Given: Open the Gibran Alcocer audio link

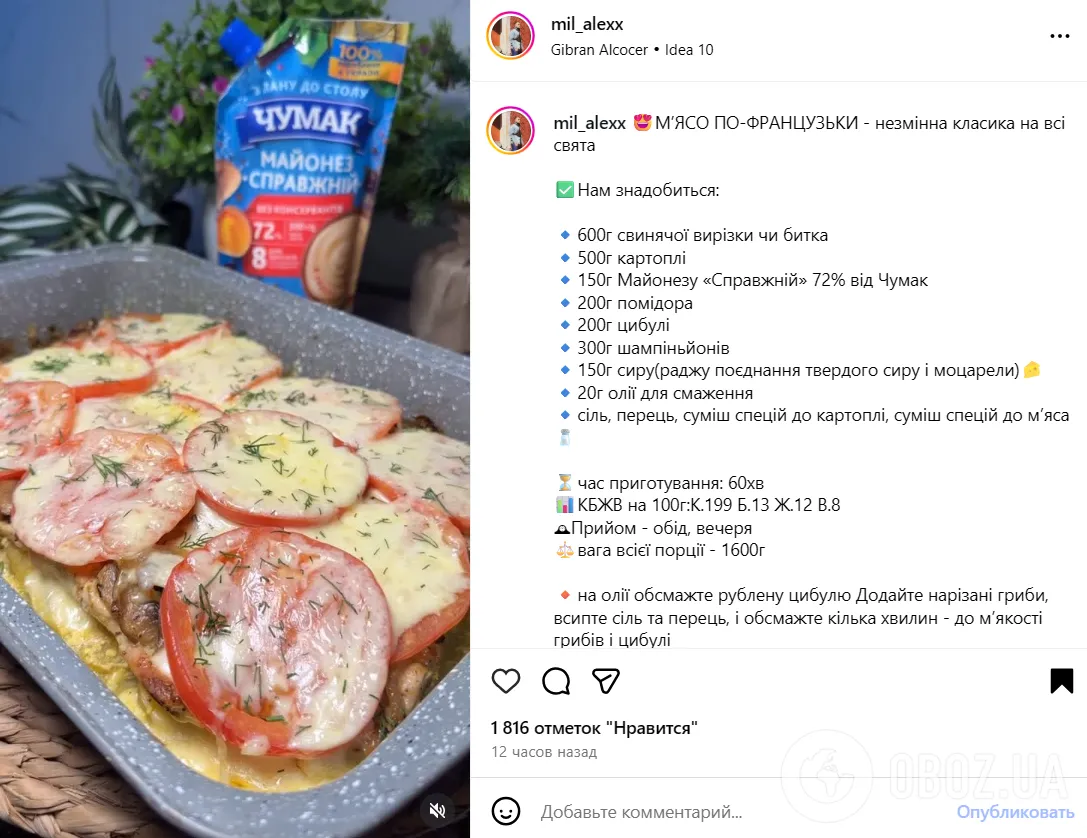Looking at the screenshot, I should point(599,50).
